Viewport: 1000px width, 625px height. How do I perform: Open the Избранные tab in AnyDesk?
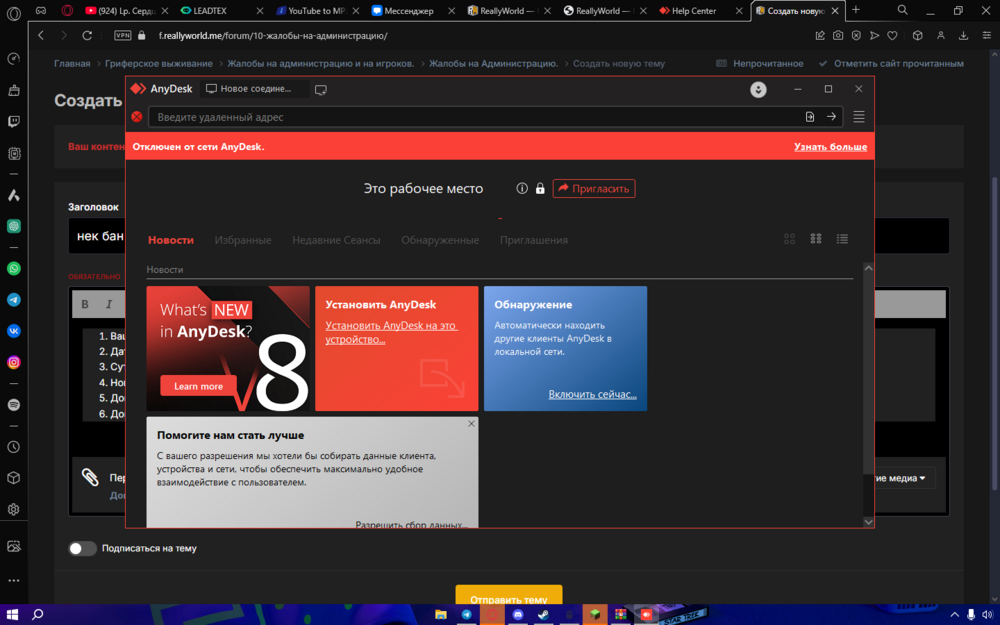point(243,240)
